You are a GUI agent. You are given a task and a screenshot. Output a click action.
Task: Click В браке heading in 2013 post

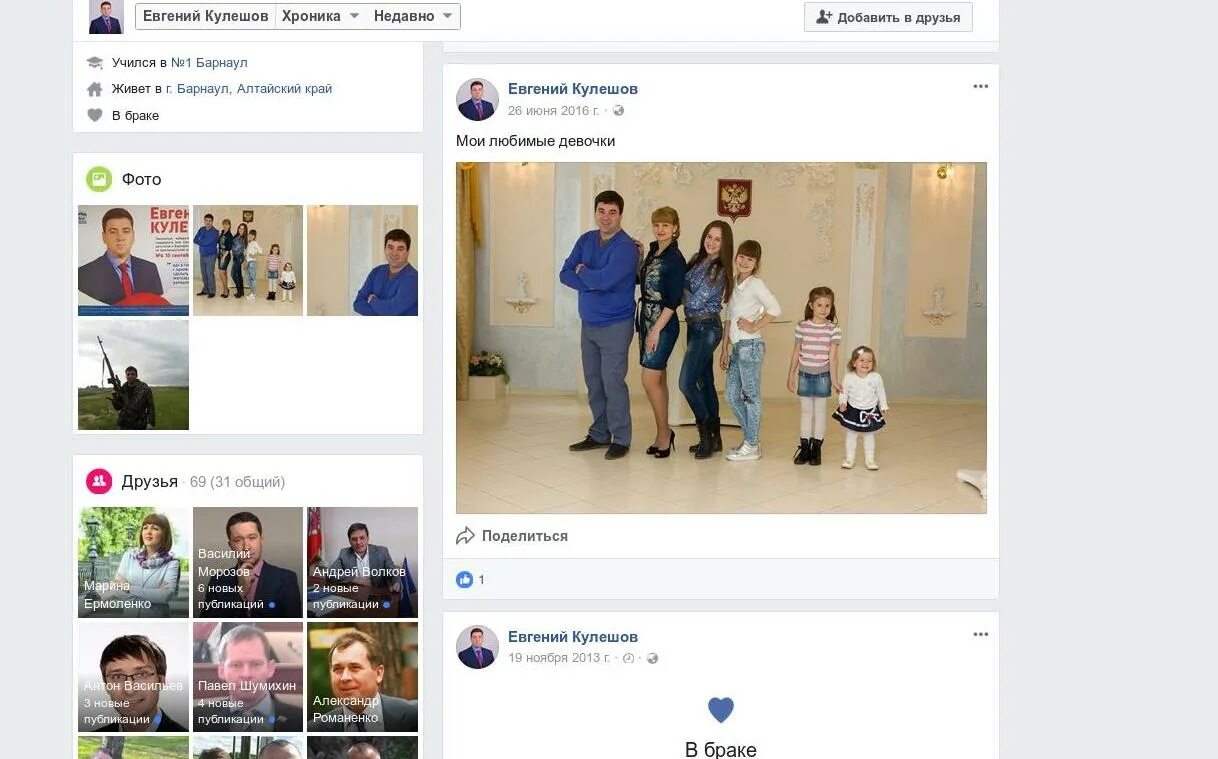(721, 749)
